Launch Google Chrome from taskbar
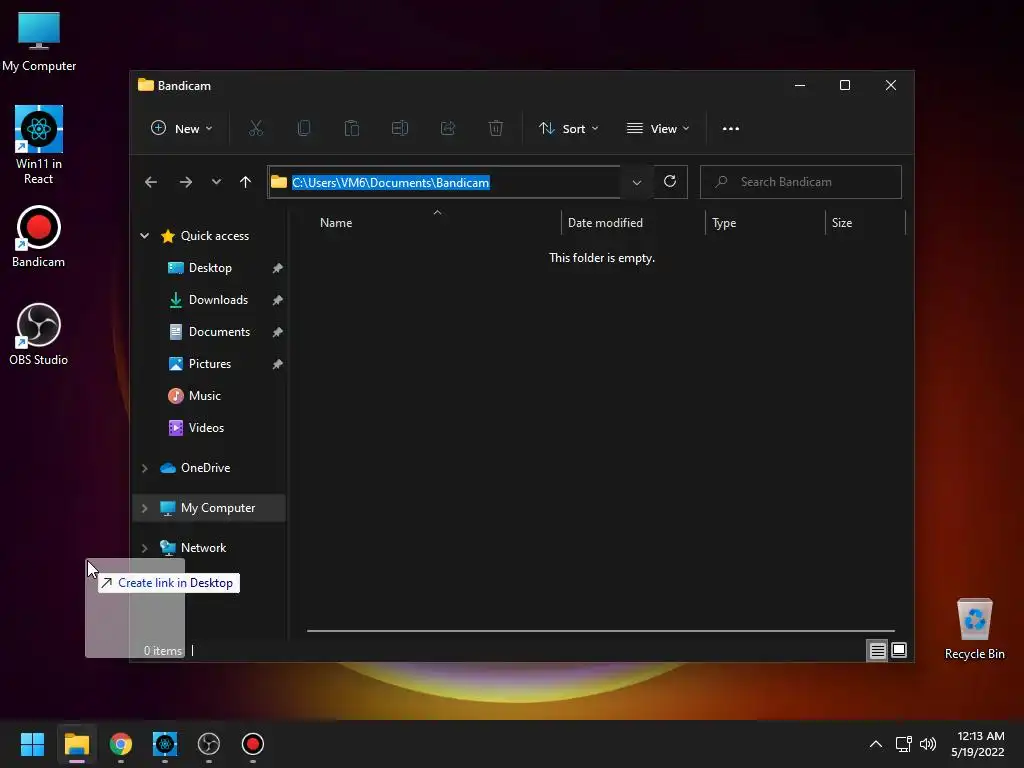The image size is (1024, 768). [x=121, y=744]
